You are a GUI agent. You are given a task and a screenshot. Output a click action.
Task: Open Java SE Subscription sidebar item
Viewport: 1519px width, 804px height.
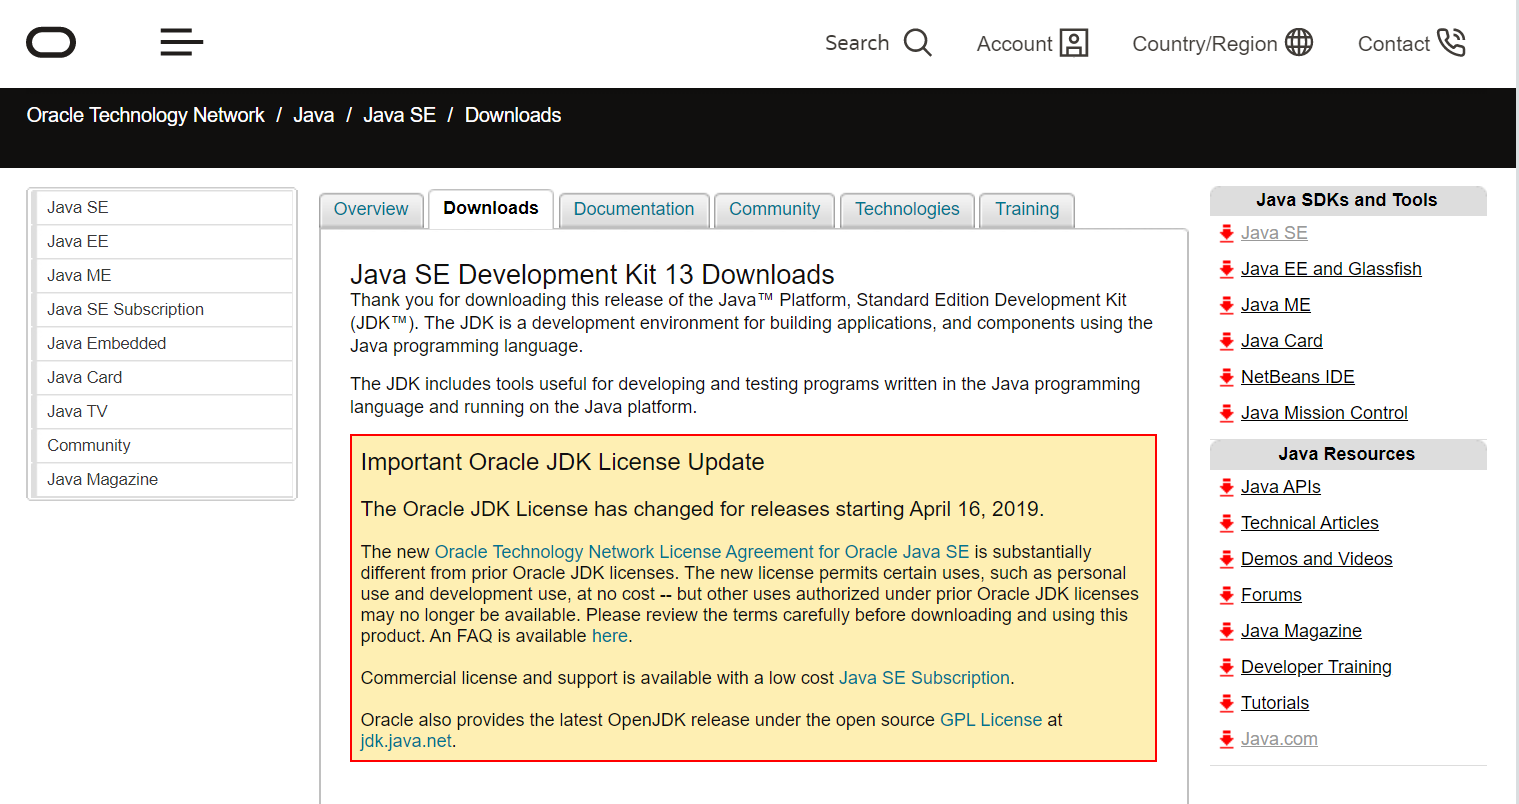tap(163, 310)
